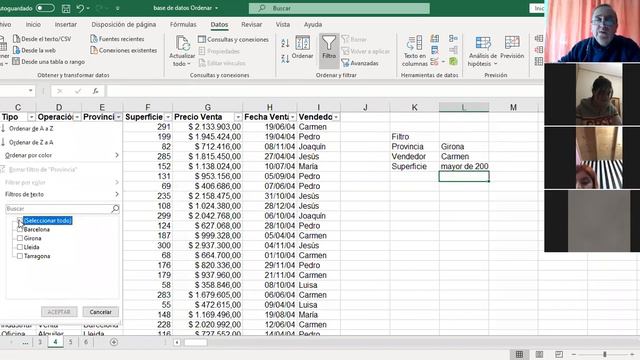Click the Undo arrow icon

coord(80,8)
